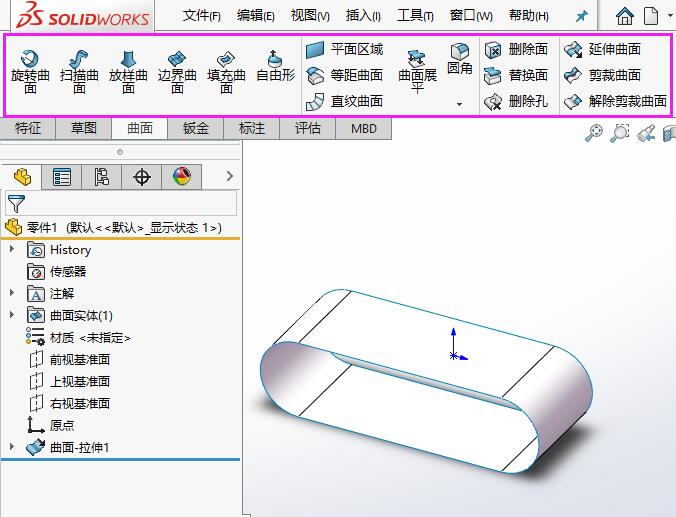Switch to the 钣金 tab
Image resolution: width=676 pixels, height=517 pixels.
coord(196,128)
